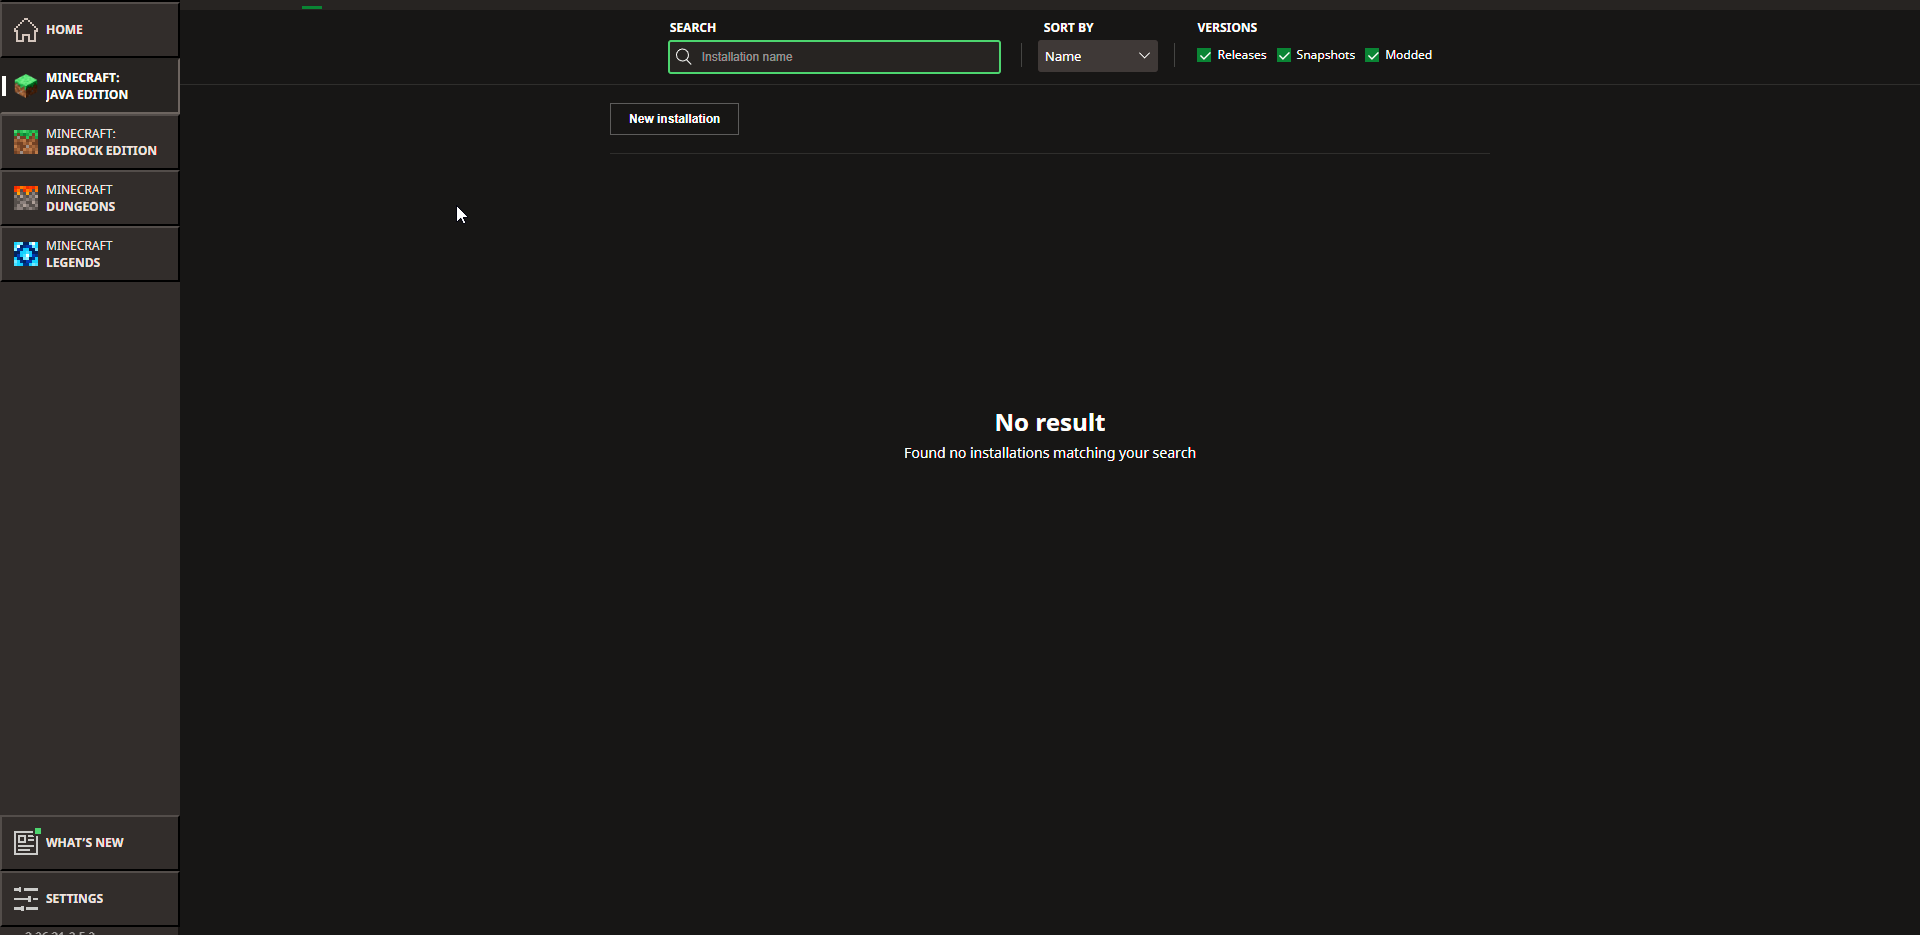Click the What's New newspaper icon
Viewport: 1920px width, 935px height.
(26, 842)
